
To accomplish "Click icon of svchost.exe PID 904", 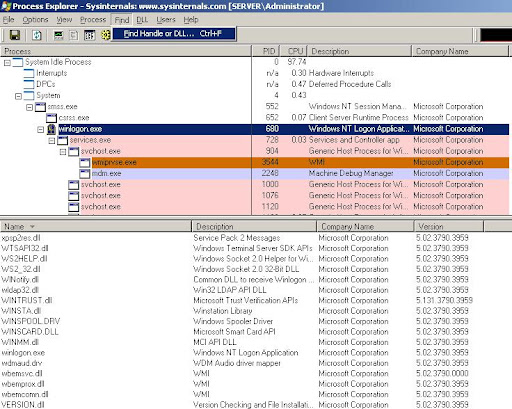I will pos(73,151).
